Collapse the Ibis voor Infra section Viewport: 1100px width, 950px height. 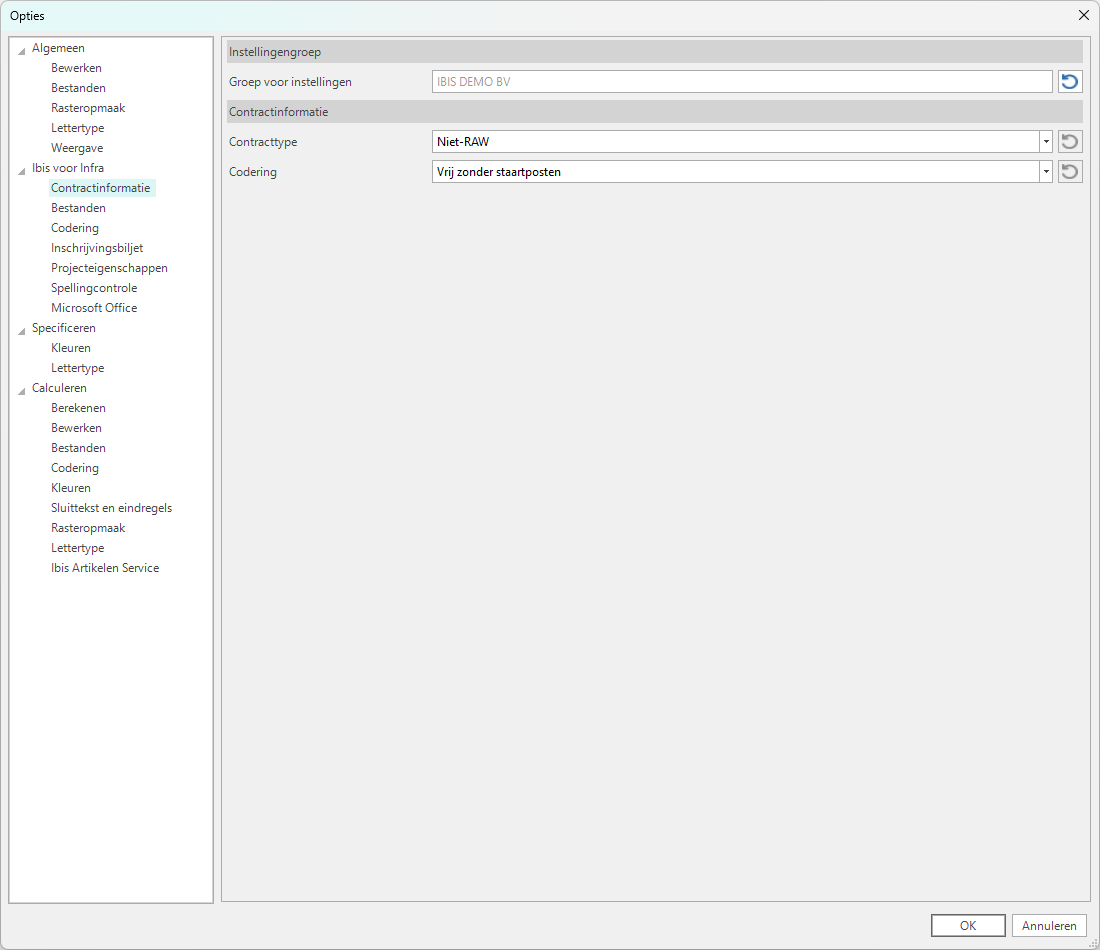(22, 169)
